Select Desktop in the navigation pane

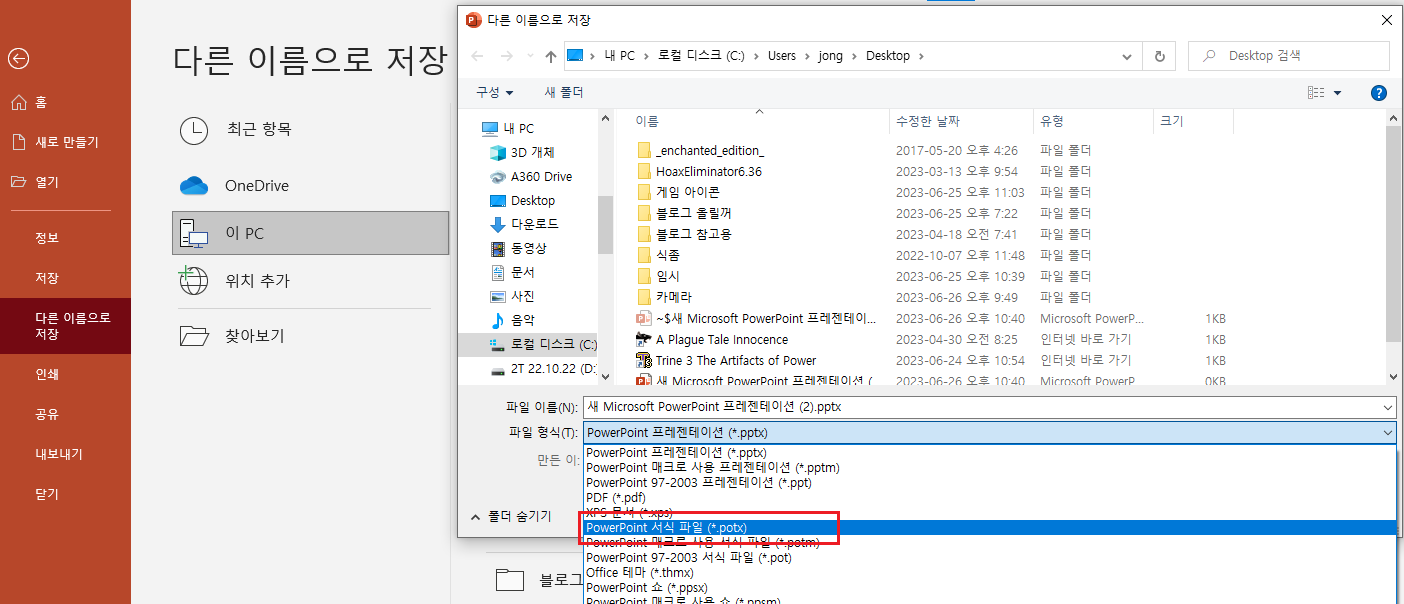click(x=532, y=201)
